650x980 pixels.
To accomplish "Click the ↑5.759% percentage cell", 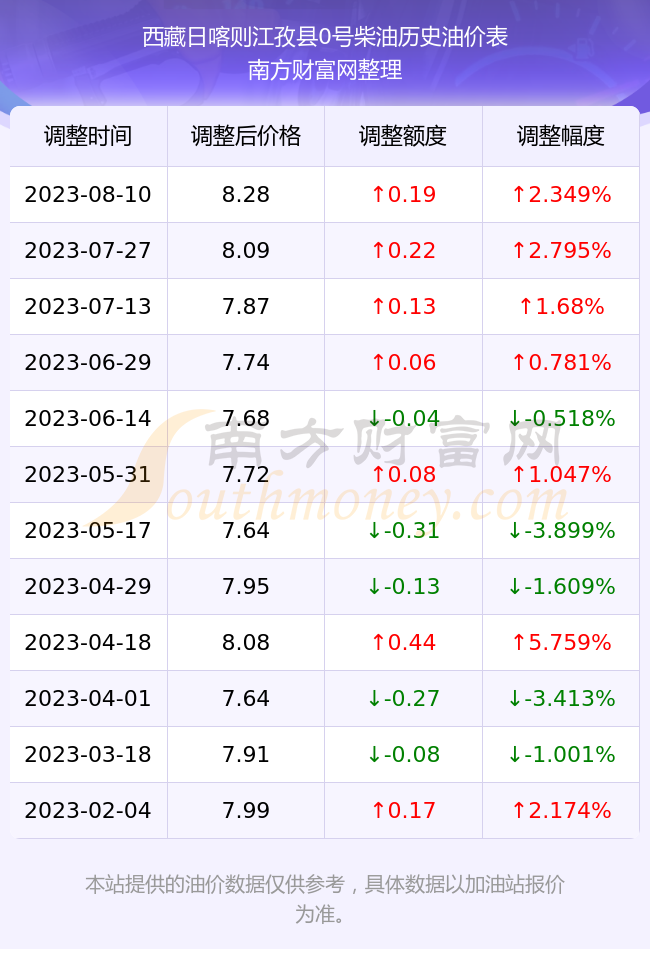I will [x=561, y=642].
